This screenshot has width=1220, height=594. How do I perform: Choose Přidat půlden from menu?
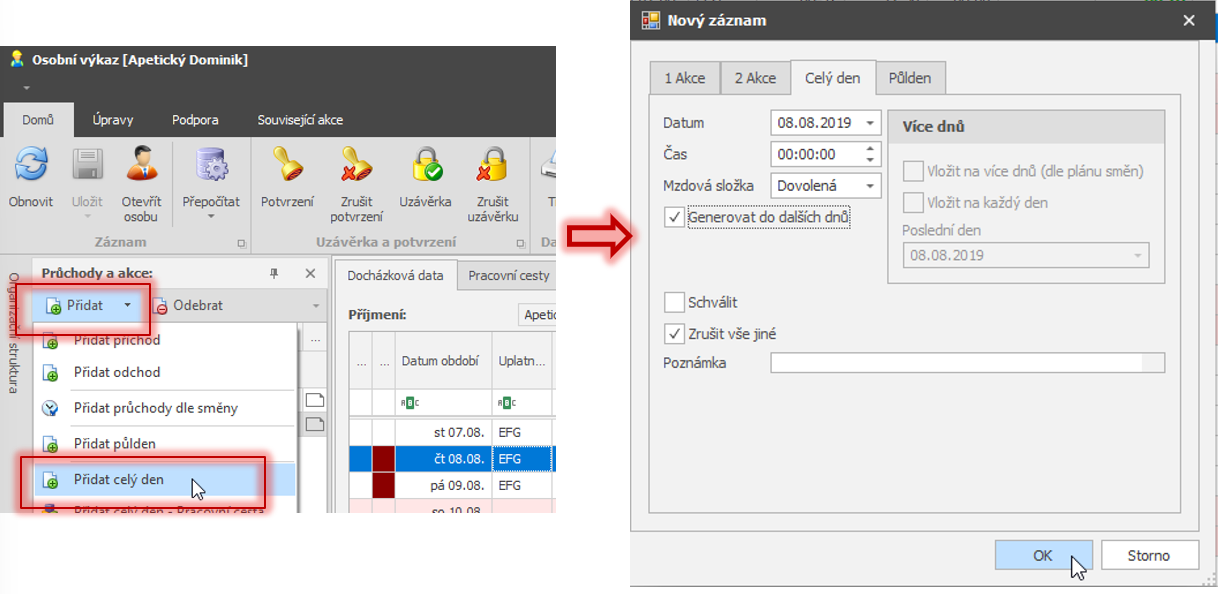165,443
